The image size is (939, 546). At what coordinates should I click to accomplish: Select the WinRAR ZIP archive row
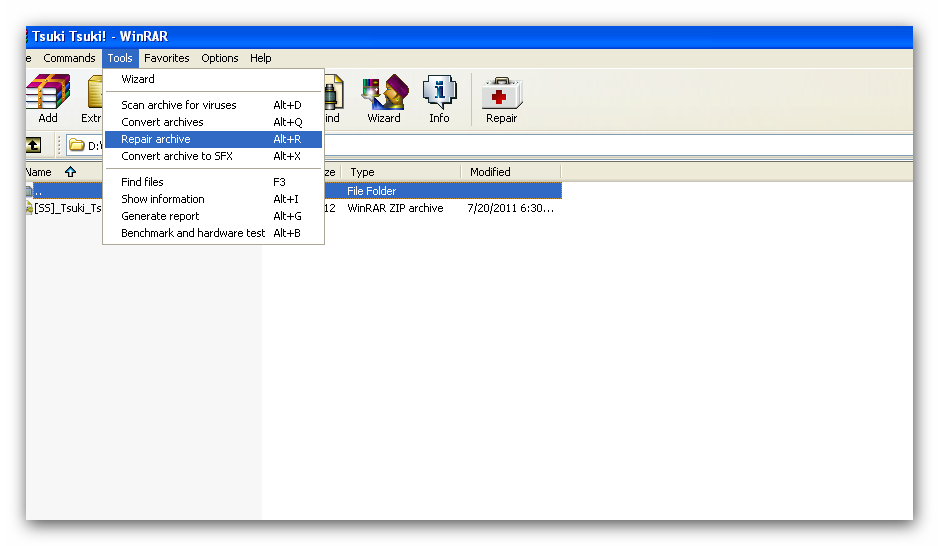(x=294, y=208)
